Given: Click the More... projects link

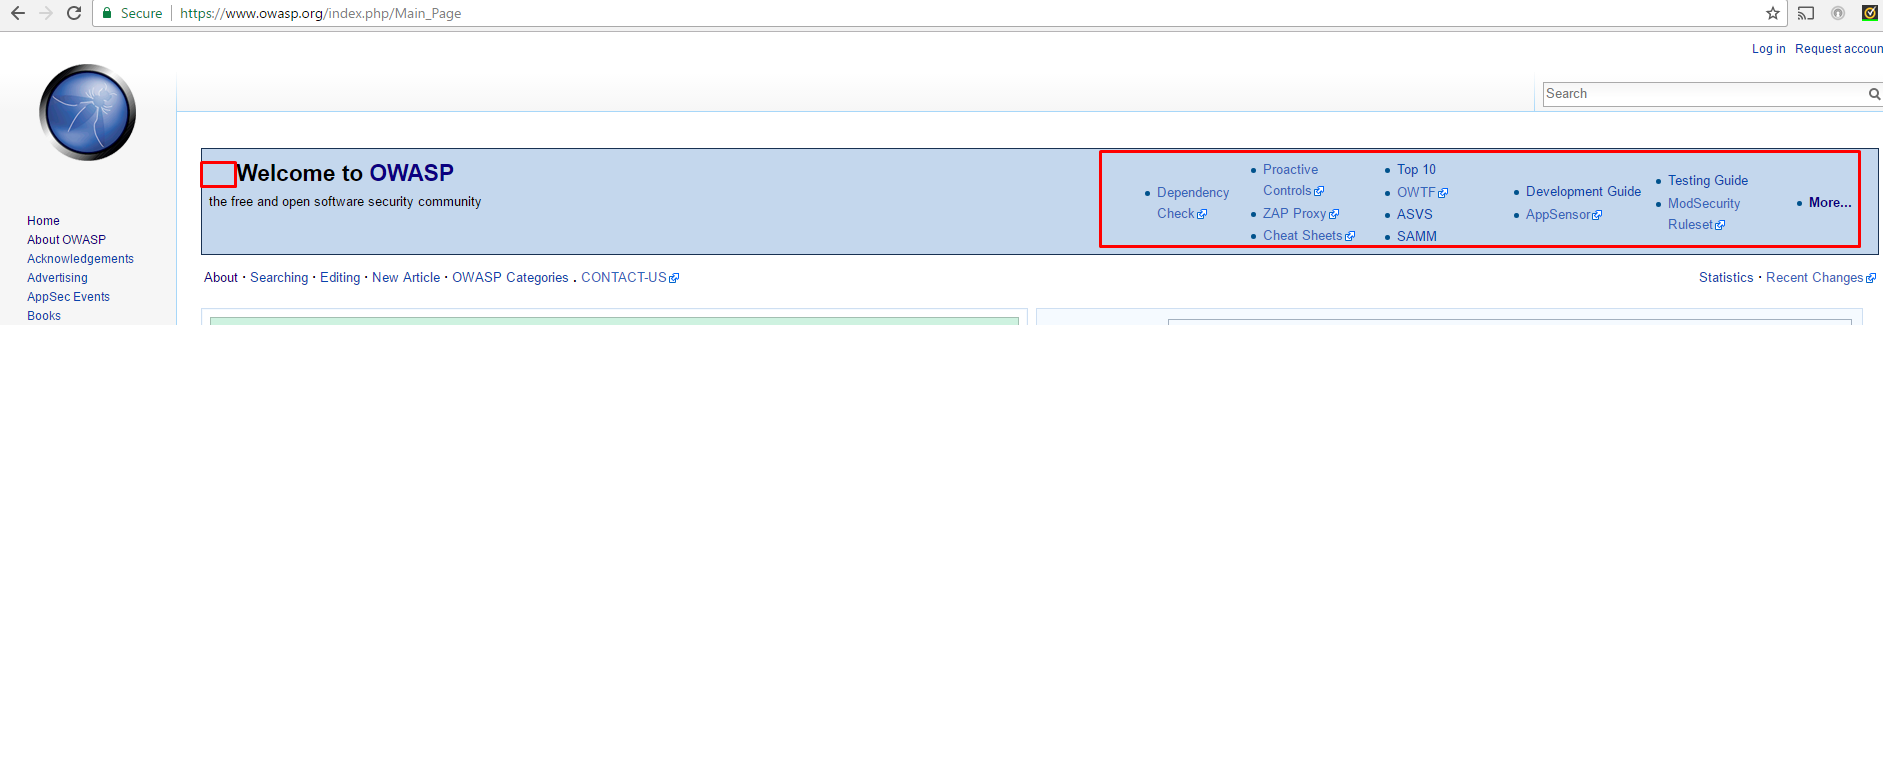Looking at the screenshot, I should coord(1830,203).
